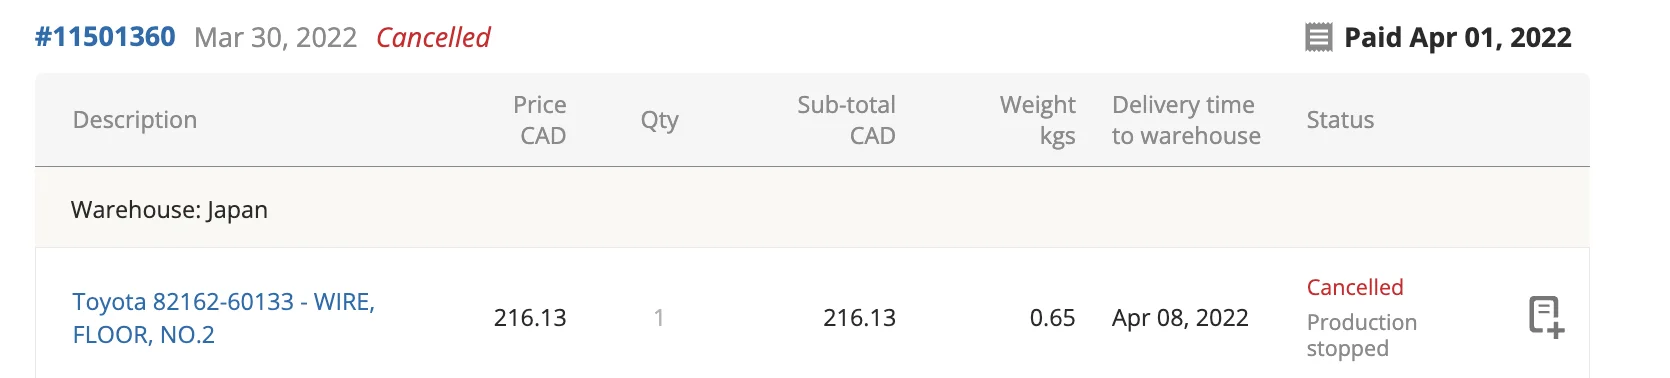
Task: Click the Production stopped status note
Action: click(x=1361, y=335)
